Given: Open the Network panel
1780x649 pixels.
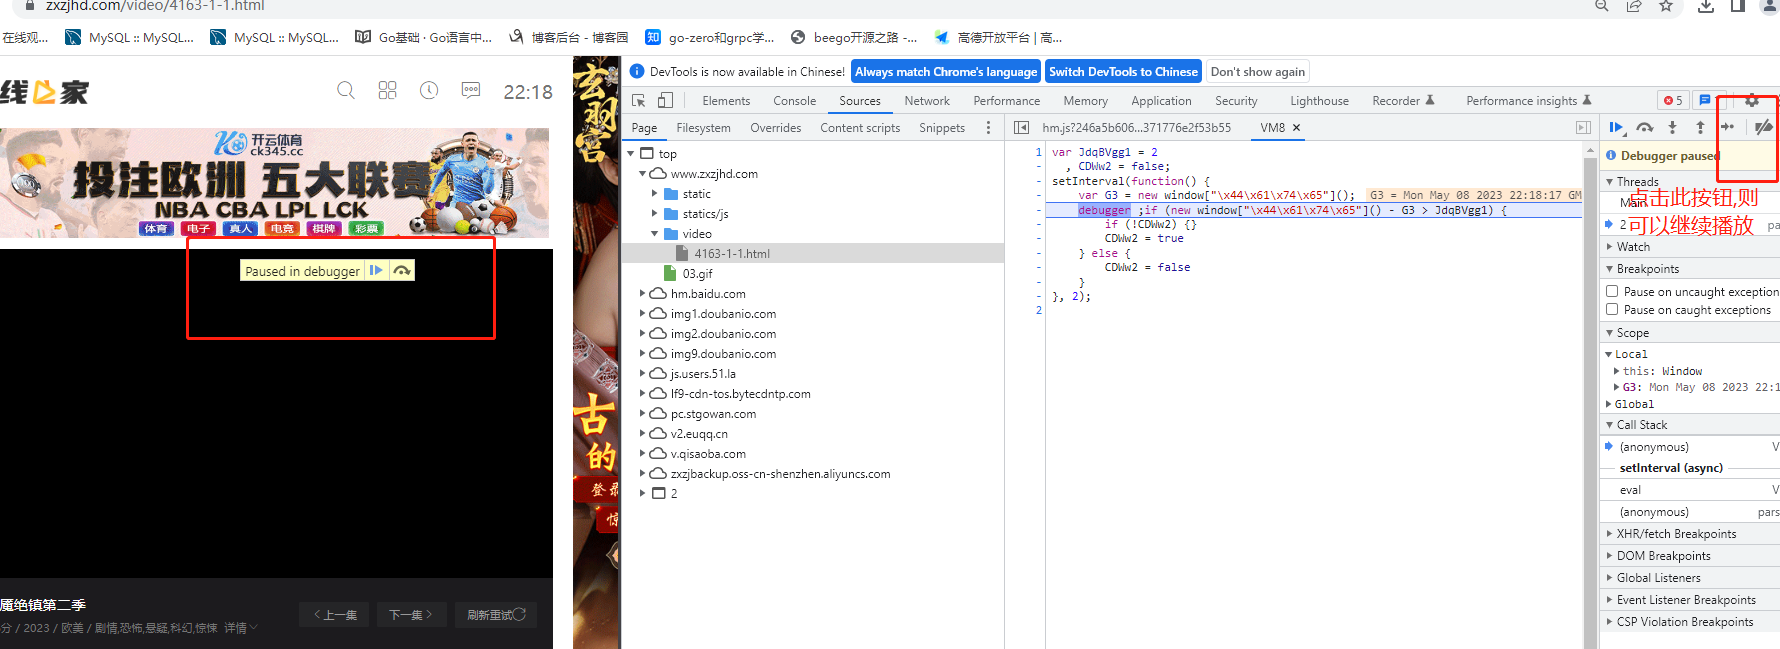Looking at the screenshot, I should click(927, 101).
